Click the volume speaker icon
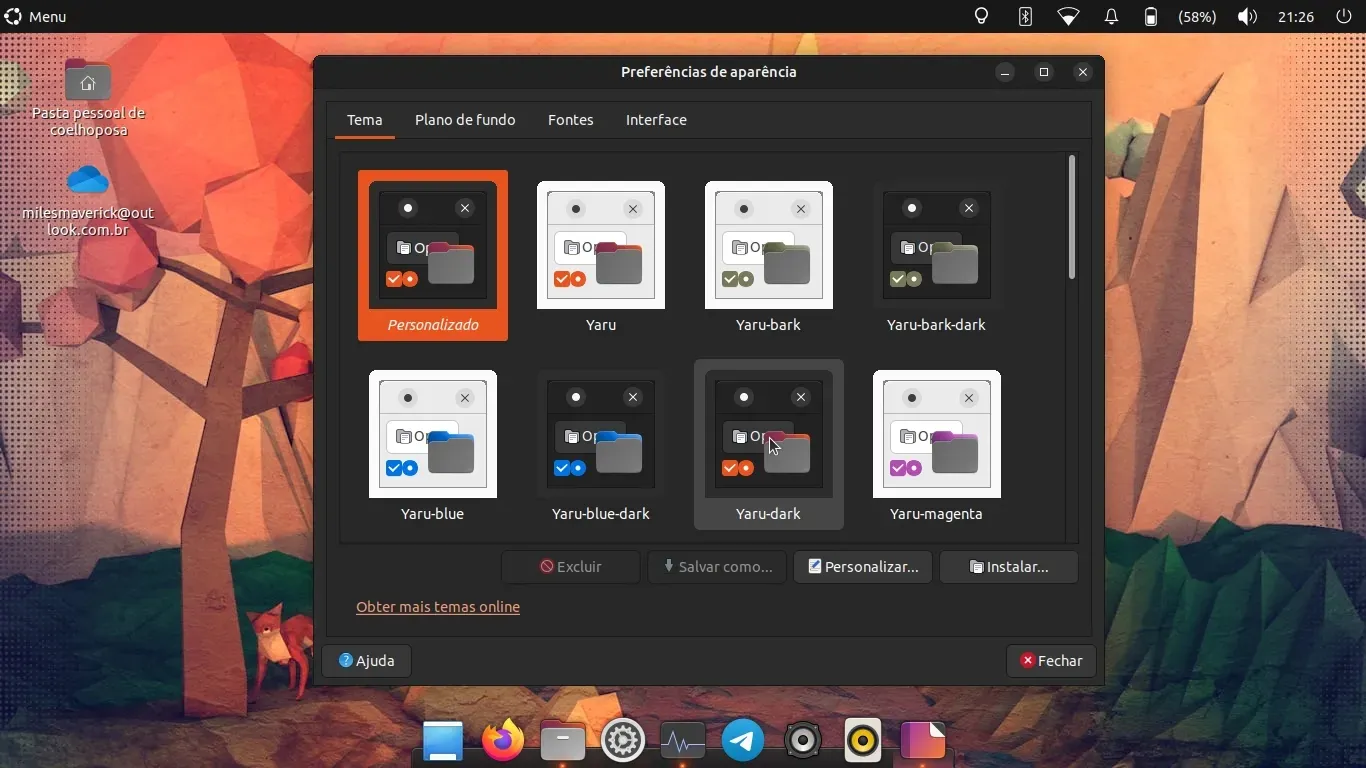The height and width of the screenshot is (768, 1366). [x=1247, y=17]
